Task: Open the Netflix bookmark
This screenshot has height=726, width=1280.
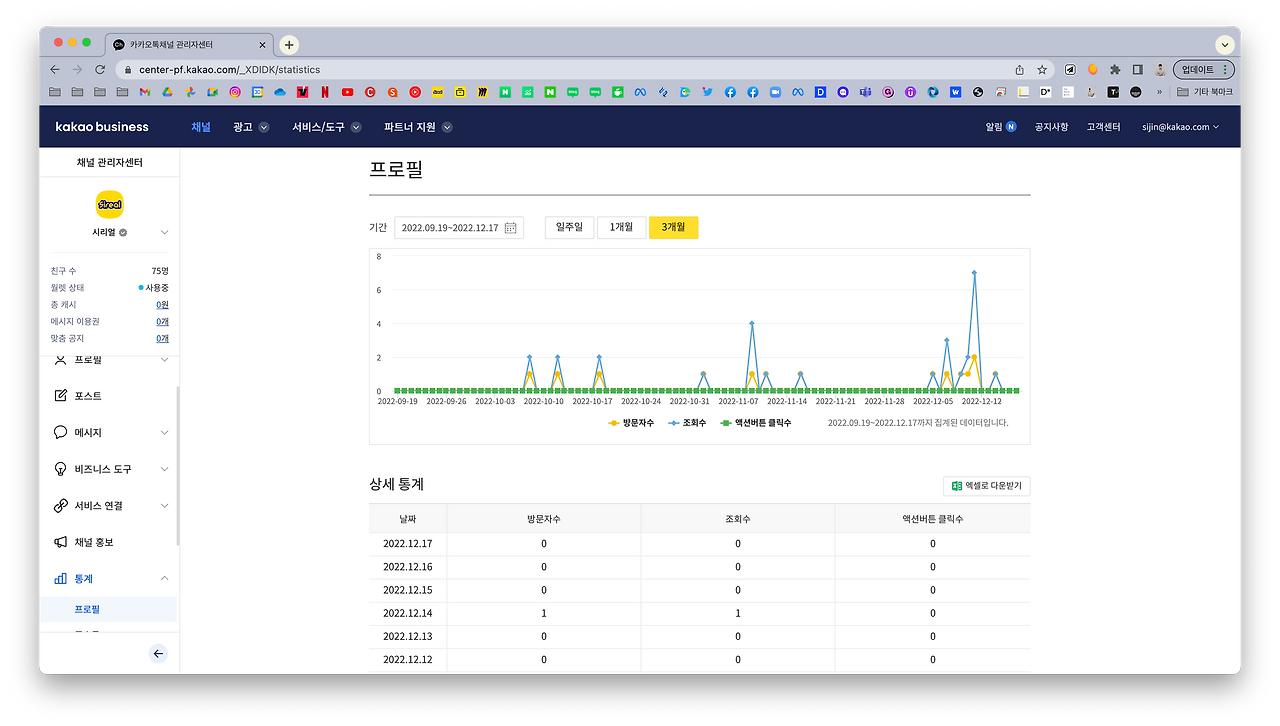Action: click(x=324, y=92)
